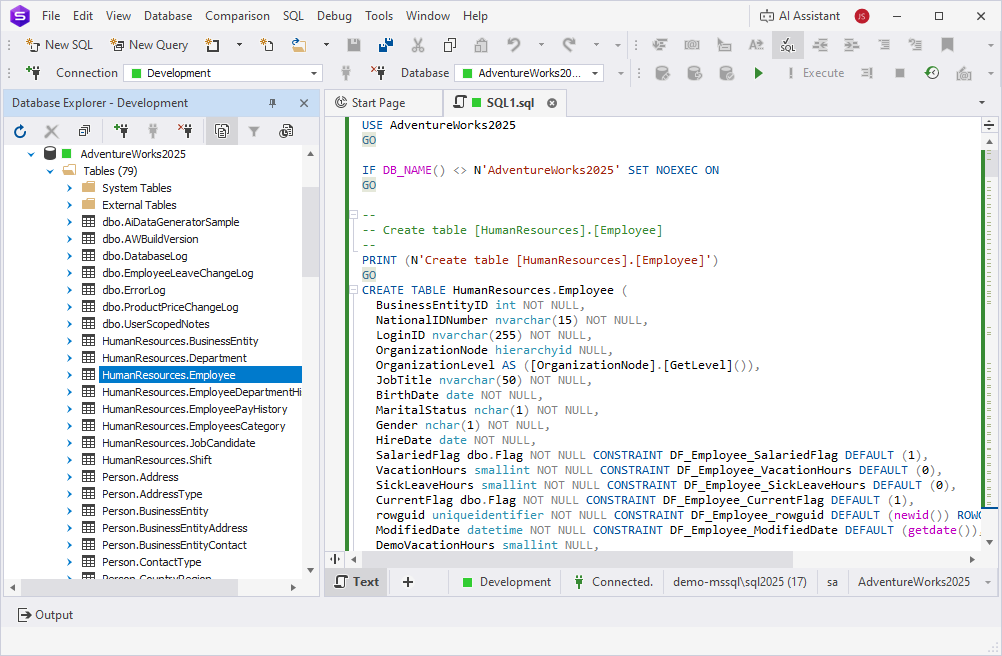Expand the Person.Address table node

69,477
